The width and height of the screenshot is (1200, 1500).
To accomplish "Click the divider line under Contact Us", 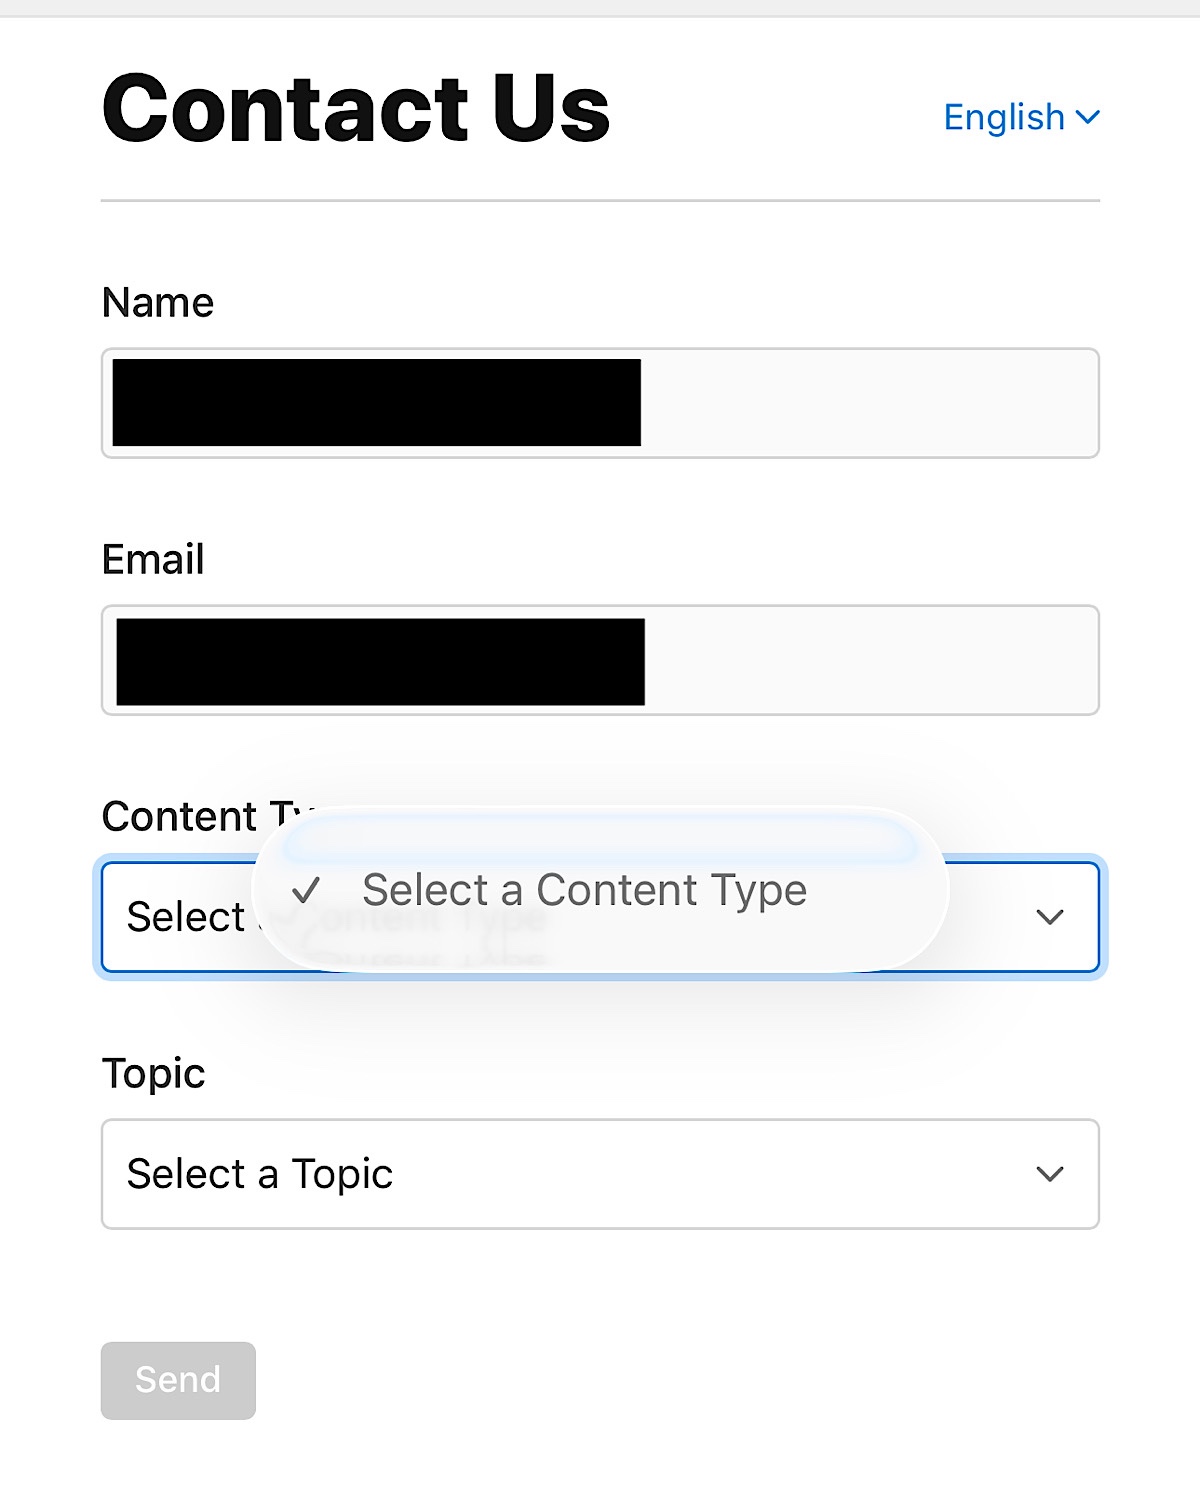I will [600, 201].
